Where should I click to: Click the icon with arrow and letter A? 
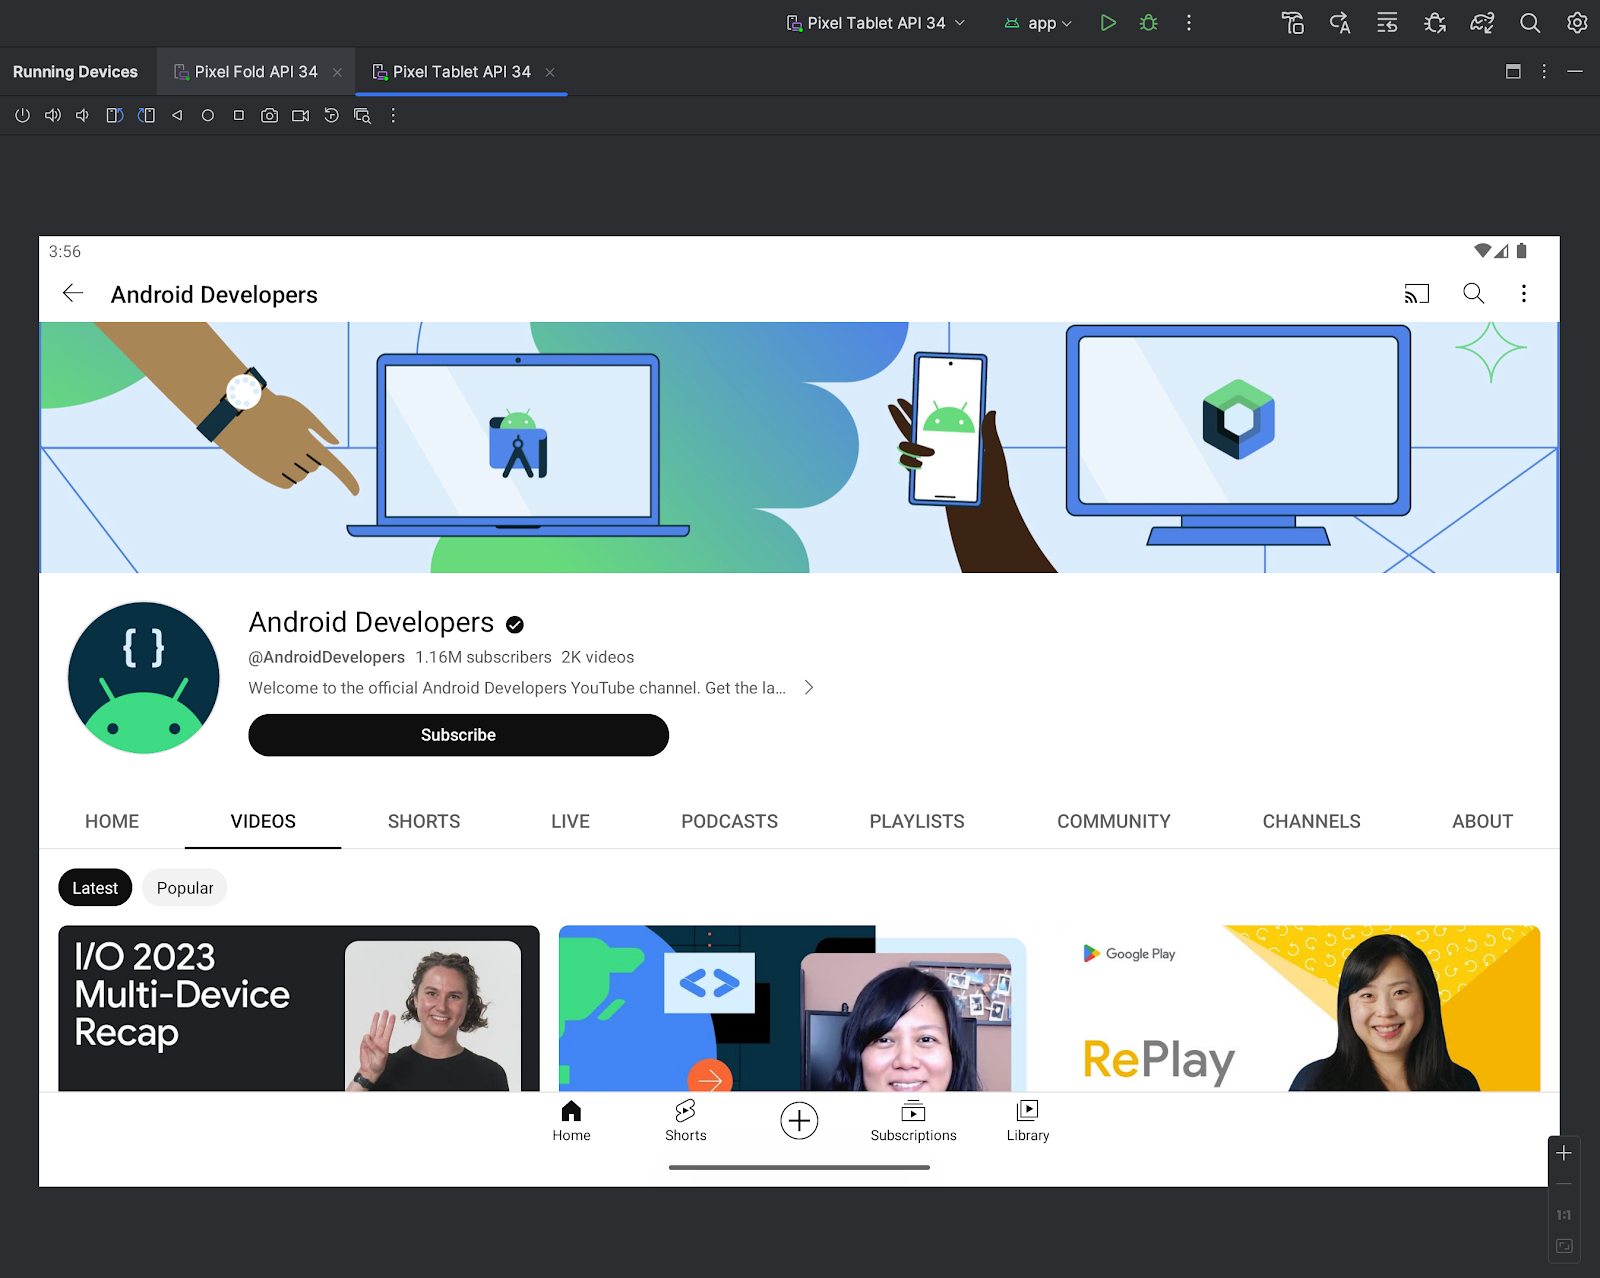tap(1340, 23)
